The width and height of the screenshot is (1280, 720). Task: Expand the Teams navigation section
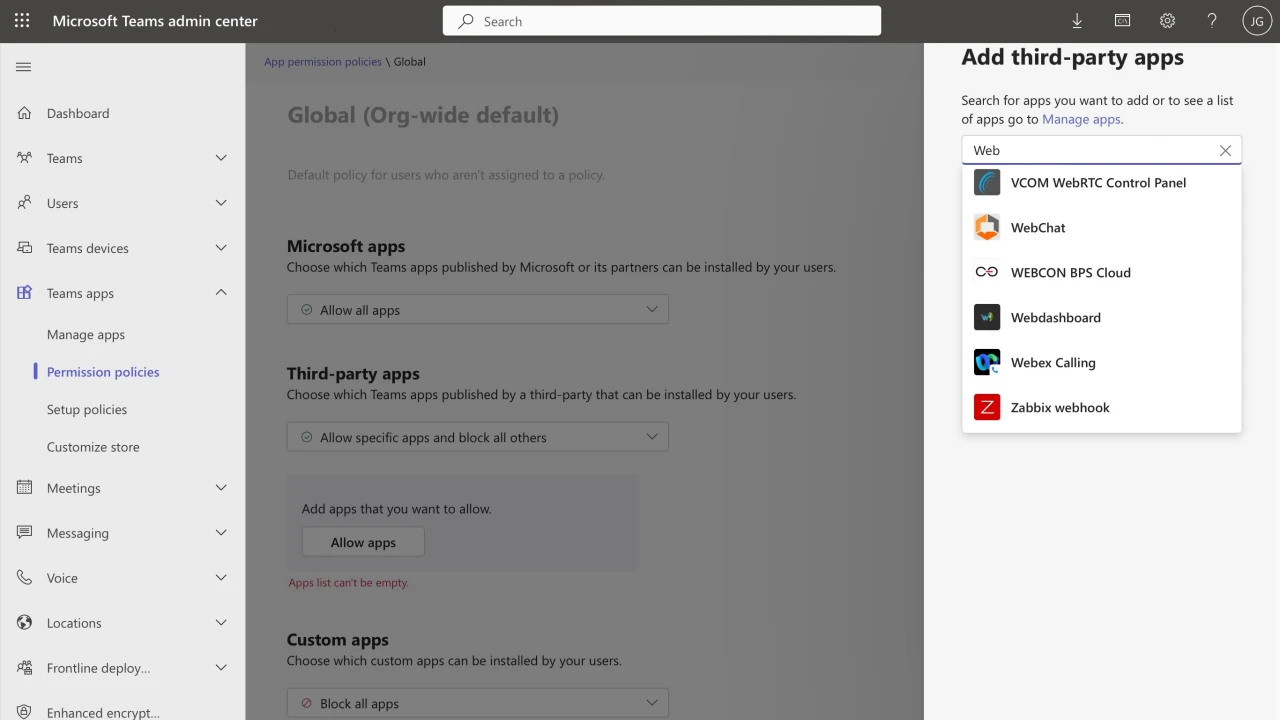[x=221, y=158]
